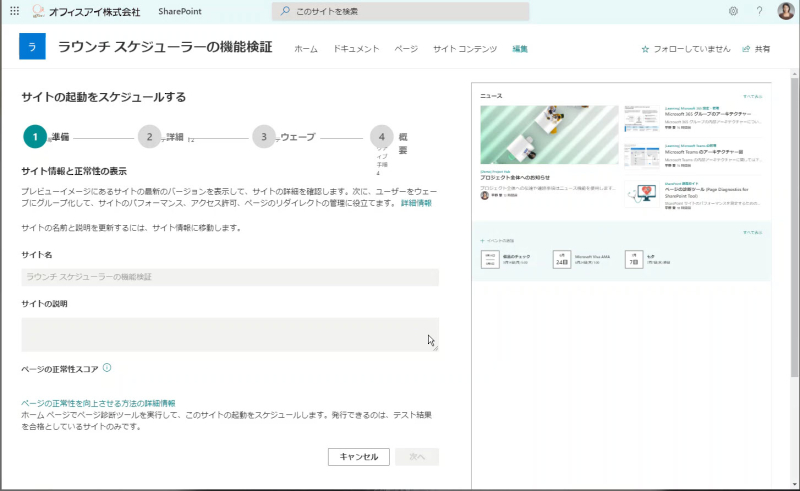
Task: Click the 共有 share button
Action: tap(756, 49)
